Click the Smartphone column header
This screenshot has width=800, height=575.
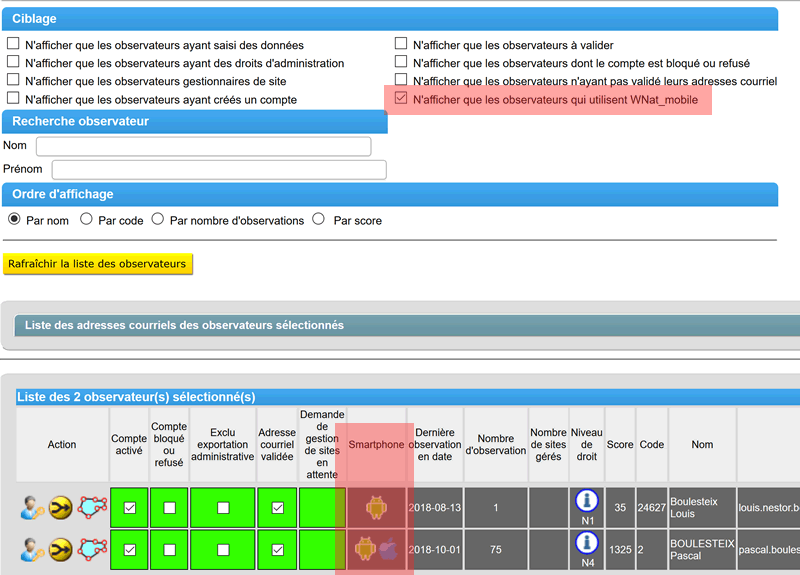click(x=376, y=444)
